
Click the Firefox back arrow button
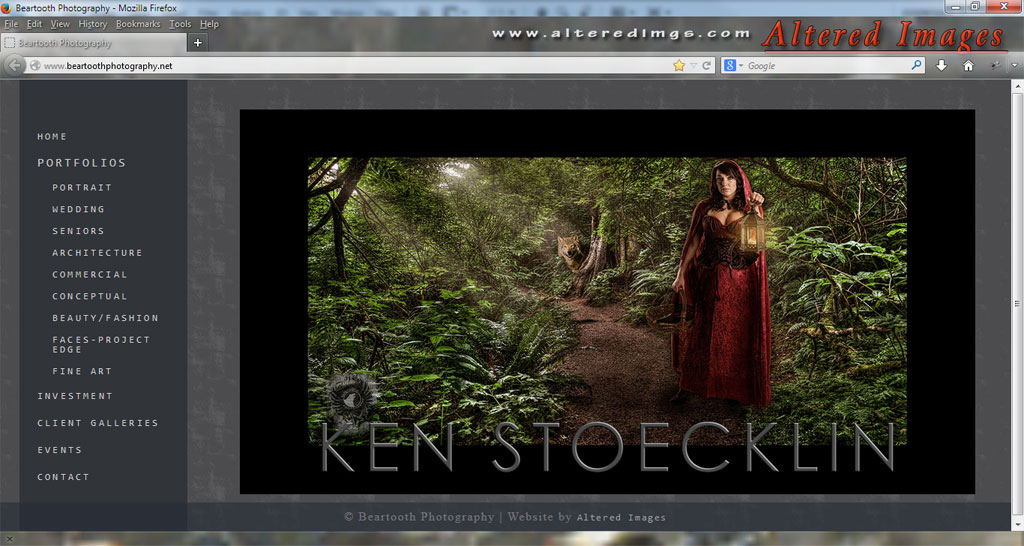(x=14, y=65)
